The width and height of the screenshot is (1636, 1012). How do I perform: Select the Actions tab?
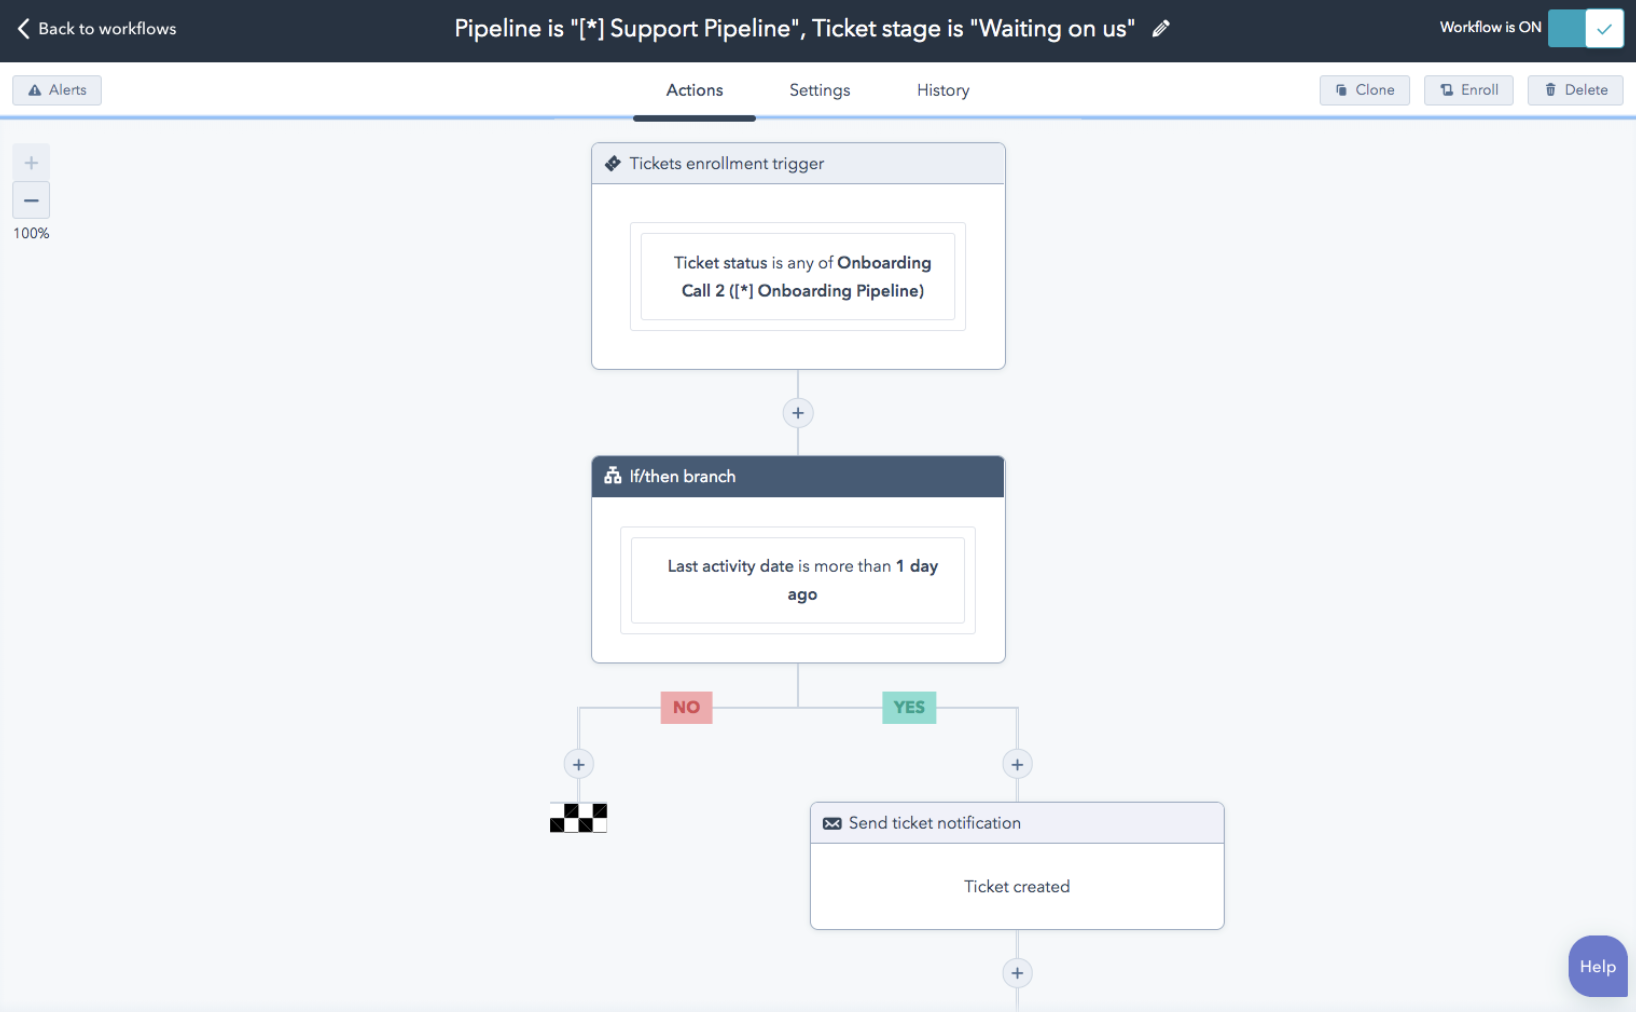click(693, 90)
